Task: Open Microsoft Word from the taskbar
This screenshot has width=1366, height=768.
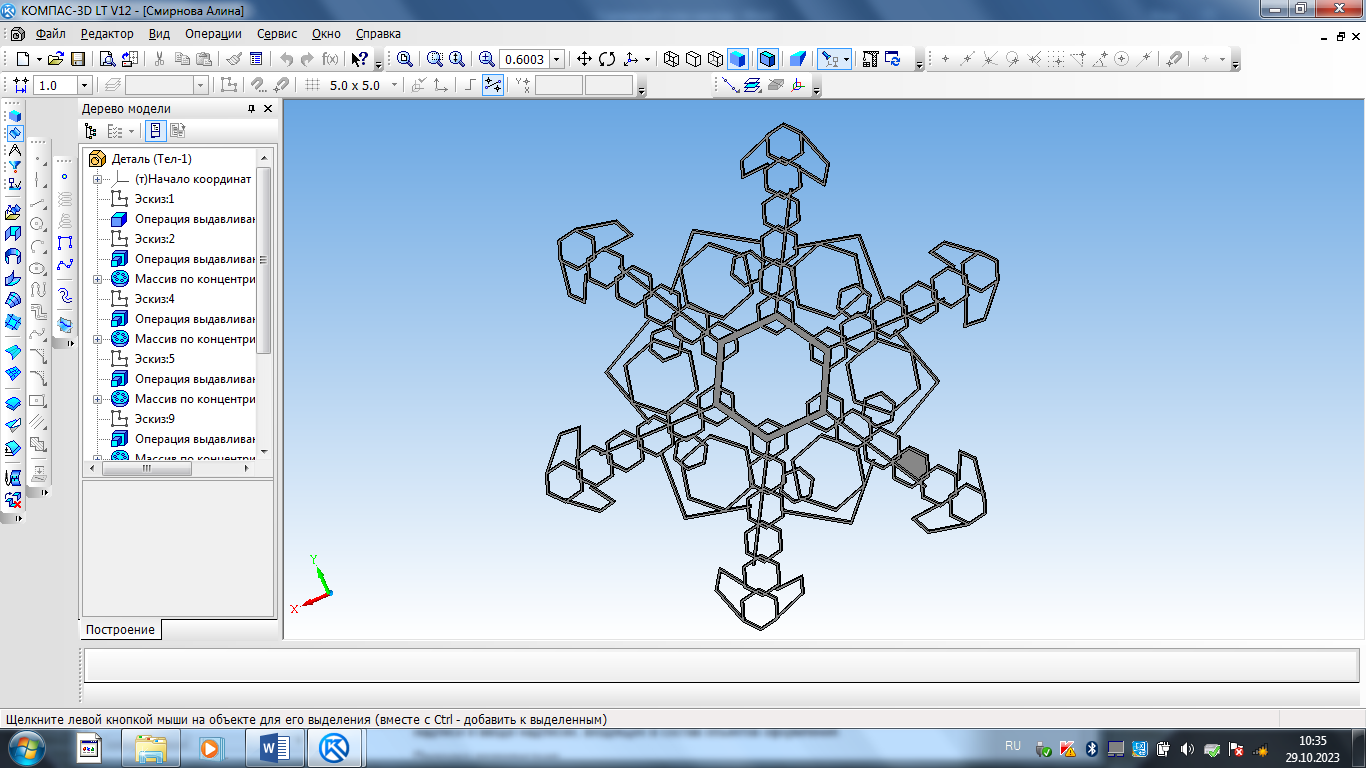Action: click(x=274, y=747)
